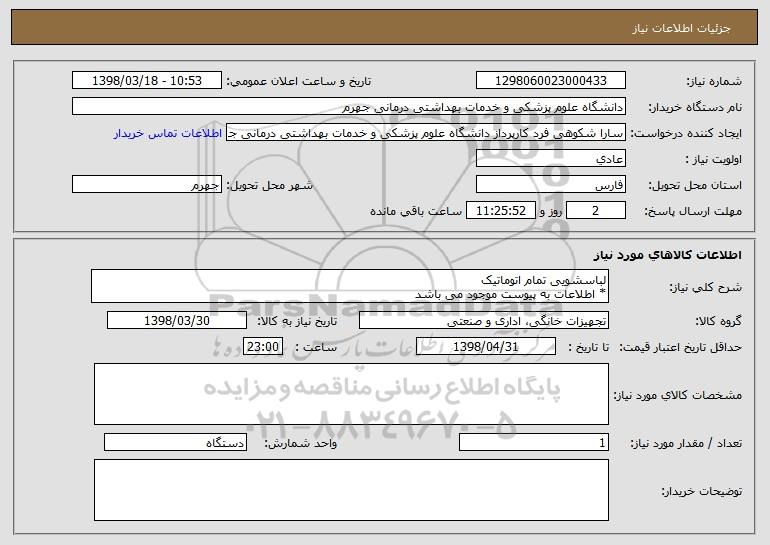Click the شرح کلی نیاز text box
770x545 pixels.
point(350,286)
